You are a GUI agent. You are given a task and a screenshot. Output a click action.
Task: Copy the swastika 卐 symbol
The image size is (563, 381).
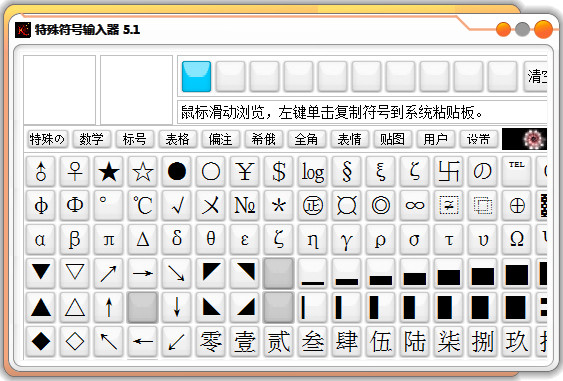point(448,171)
